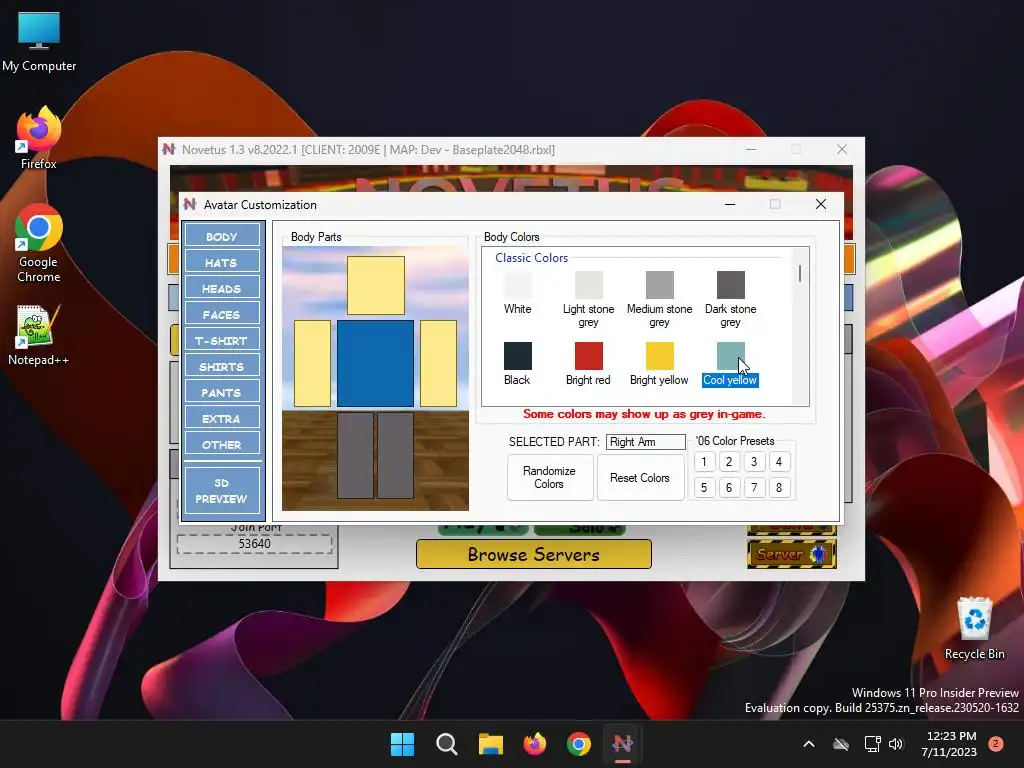Image resolution: width=1024 pixels, height=768 pixels.
Task: Open My Computer desktop icon
Action: point(39,42)
